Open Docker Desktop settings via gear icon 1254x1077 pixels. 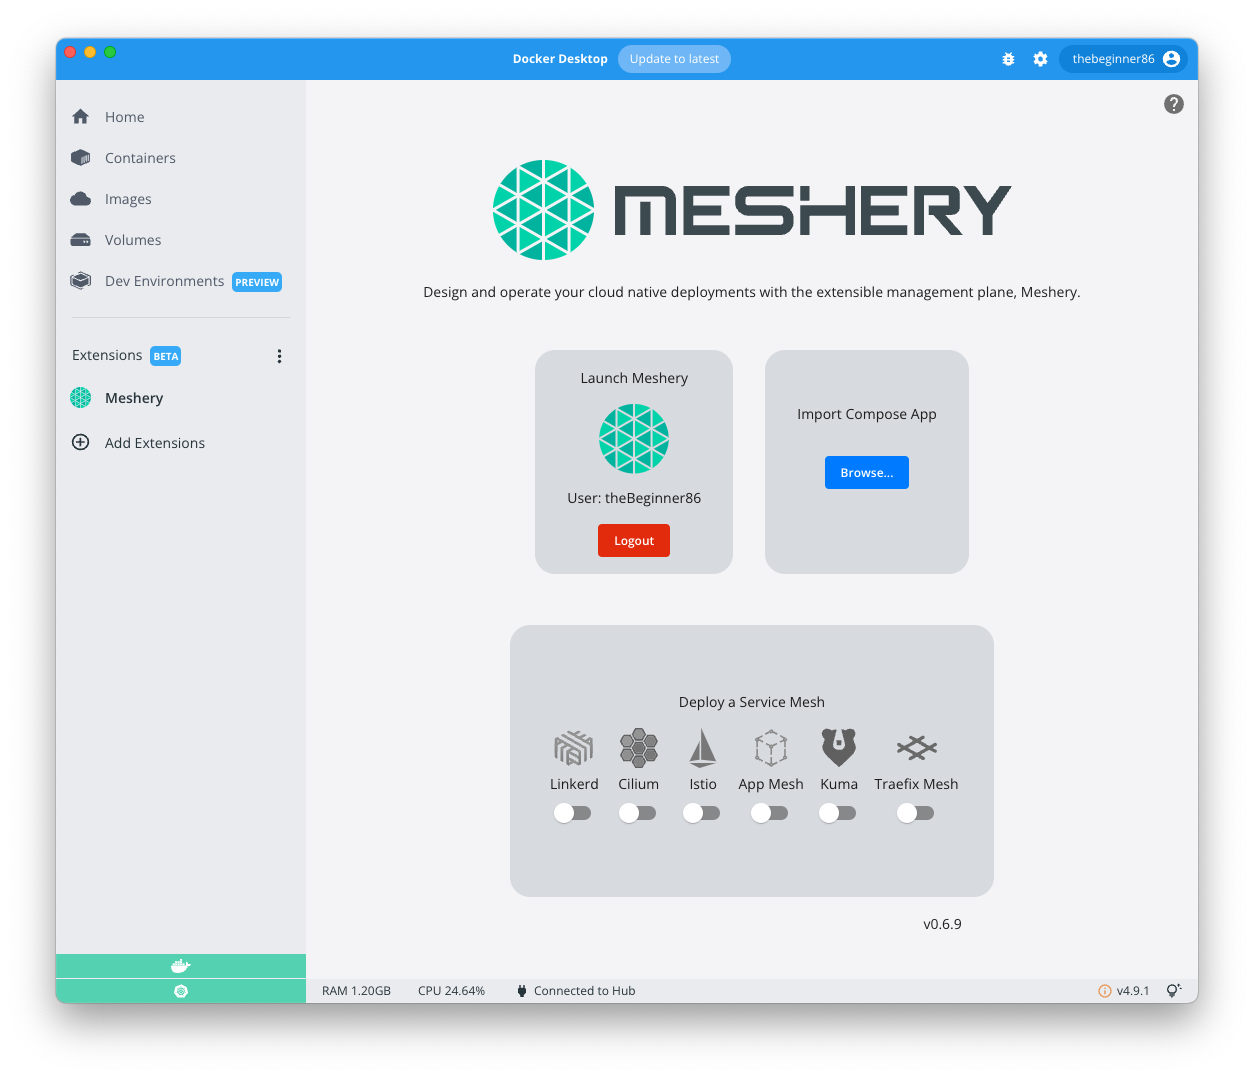click(x=1040, y=59)
